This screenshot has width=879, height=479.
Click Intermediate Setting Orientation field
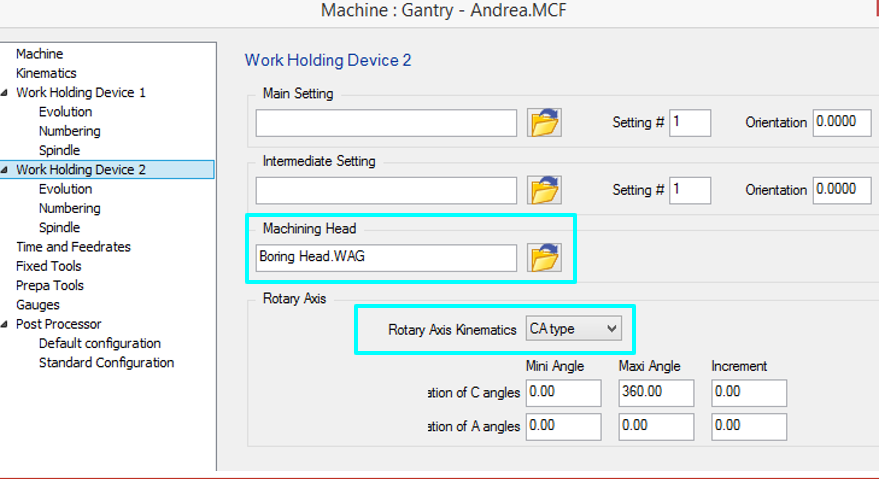click(841, 189)
